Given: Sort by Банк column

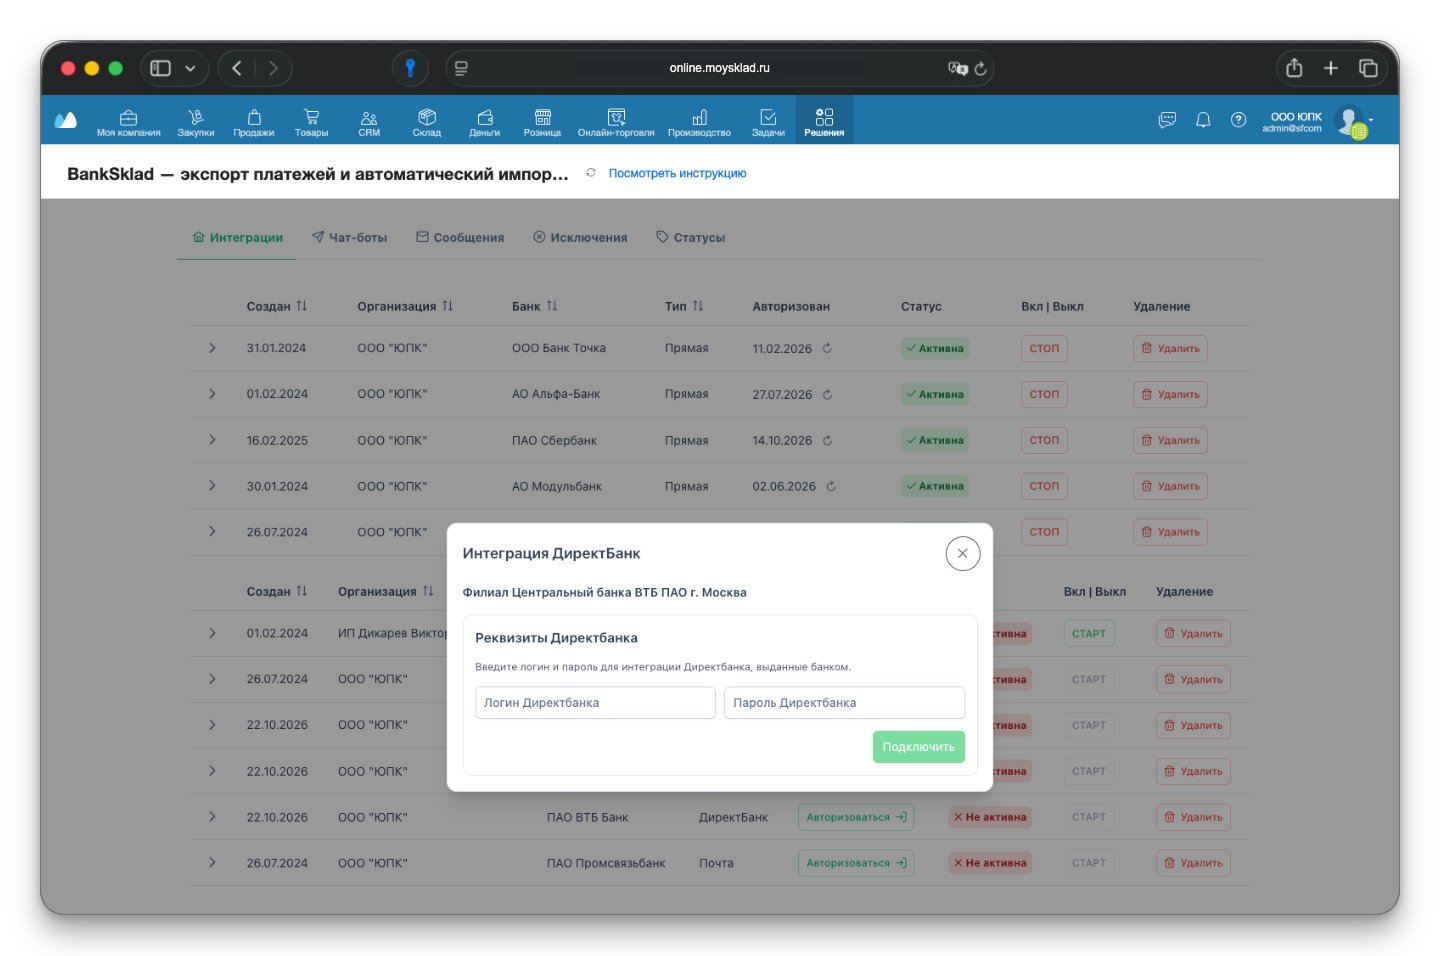Looking at the screenshot, I should pos(551,306).
